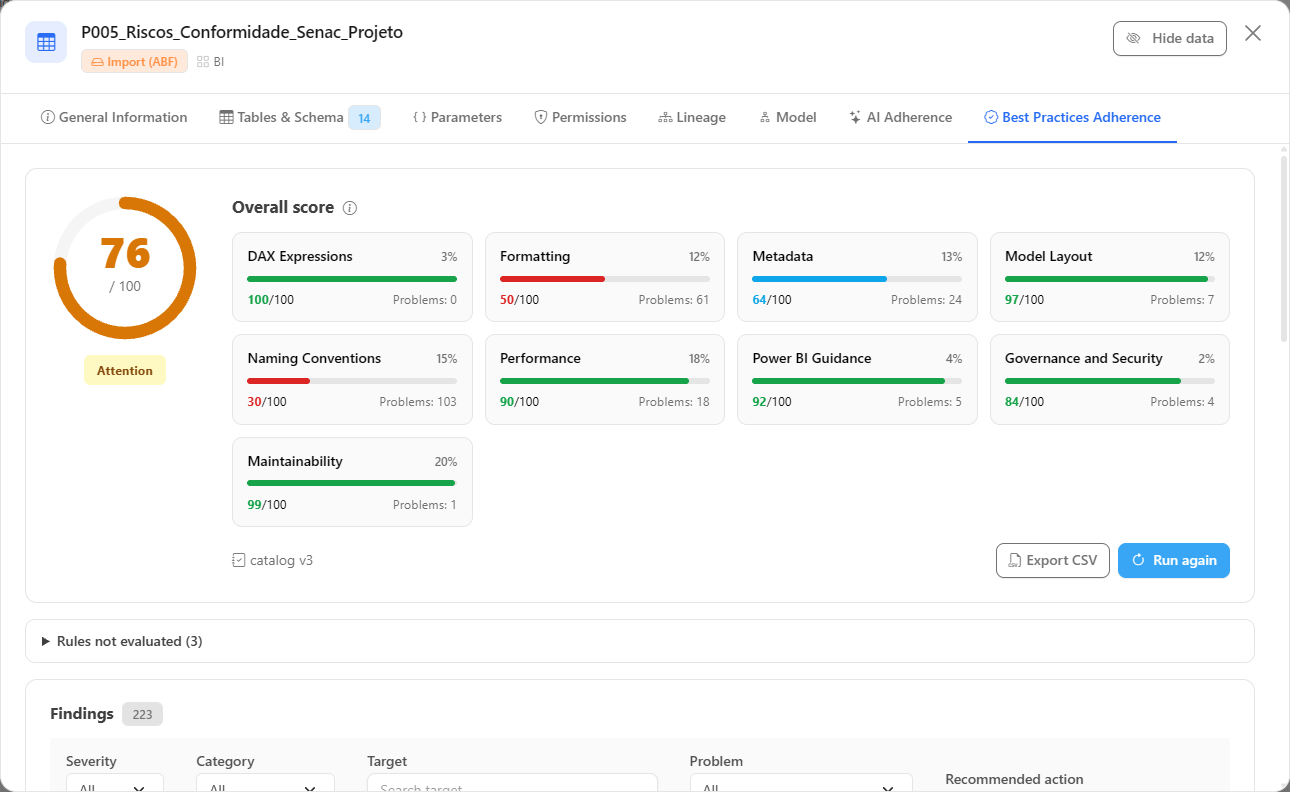This screenshot has height=792, width=1290.
Task: Go to the Parameters tab
Action: pyautogui.click(x=457, y=118)
